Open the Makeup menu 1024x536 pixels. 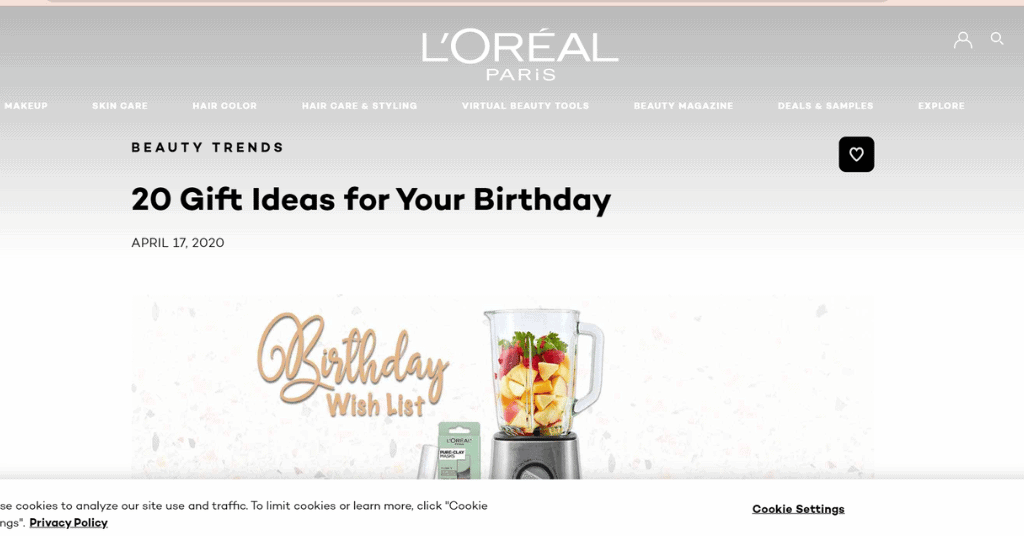point(26,106)
